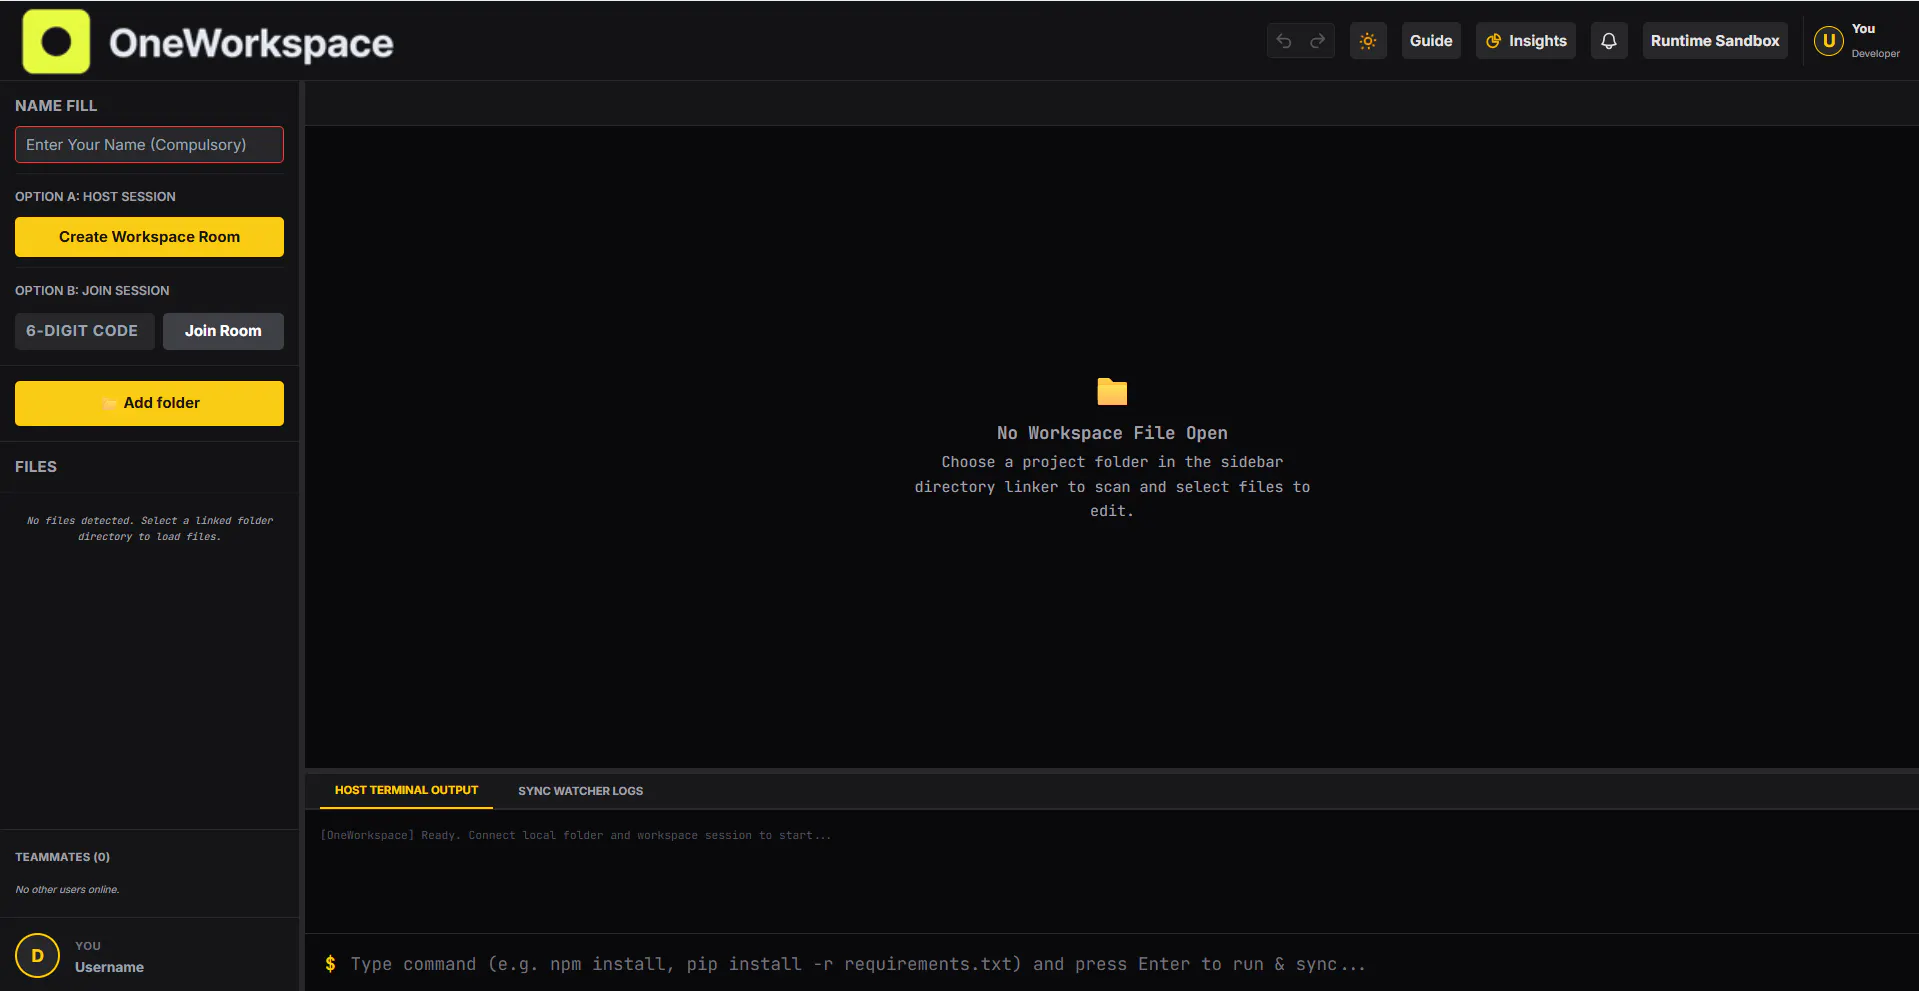Click the 'No other users online' text
Image resolution: width=1919 pixels, height=991 pixels.
tap(67, 890)
